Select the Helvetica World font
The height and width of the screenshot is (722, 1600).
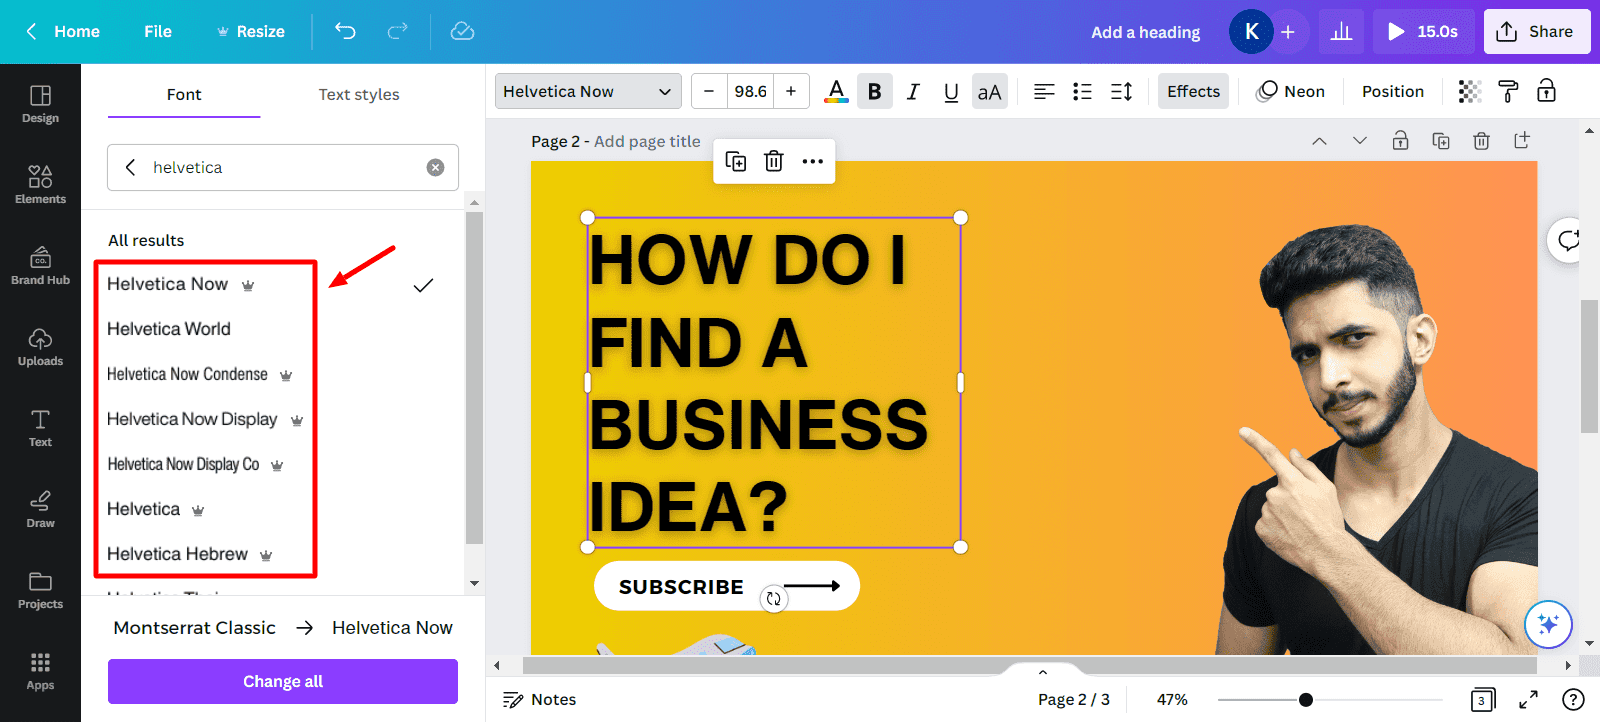[169, 329]
